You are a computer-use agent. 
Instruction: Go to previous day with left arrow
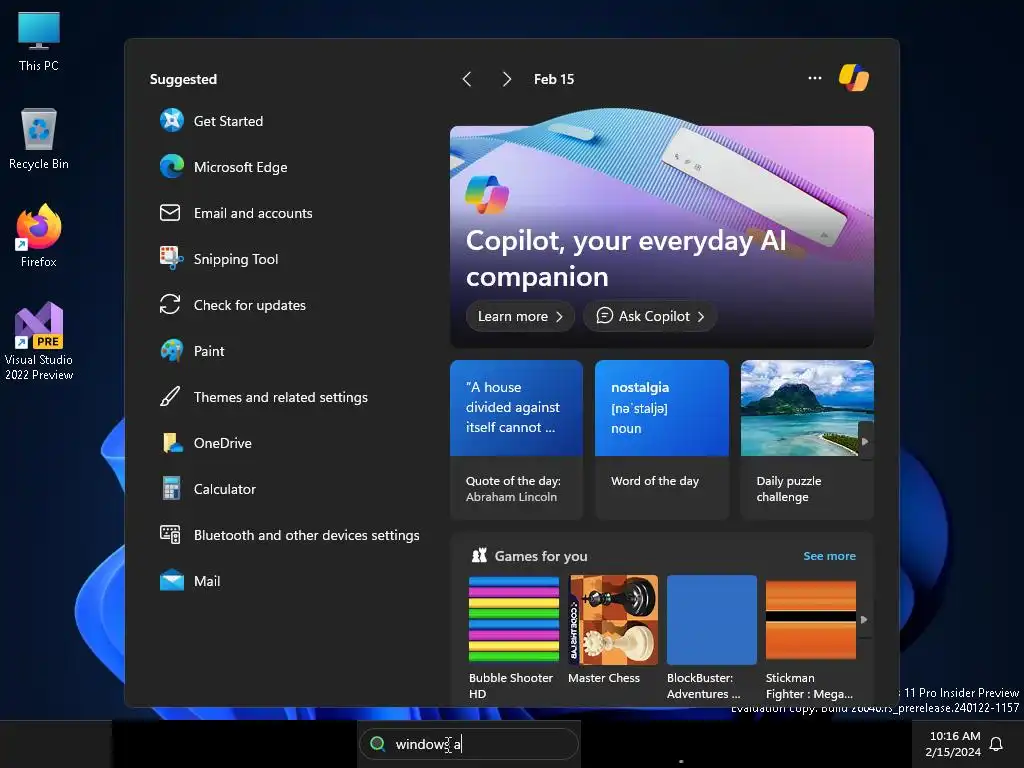pos(467,79)
